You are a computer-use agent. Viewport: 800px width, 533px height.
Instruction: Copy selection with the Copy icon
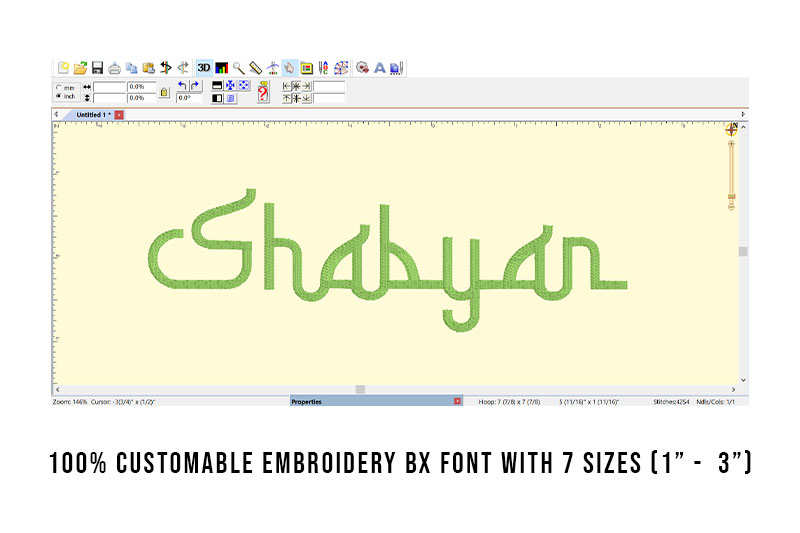[132, 68]
